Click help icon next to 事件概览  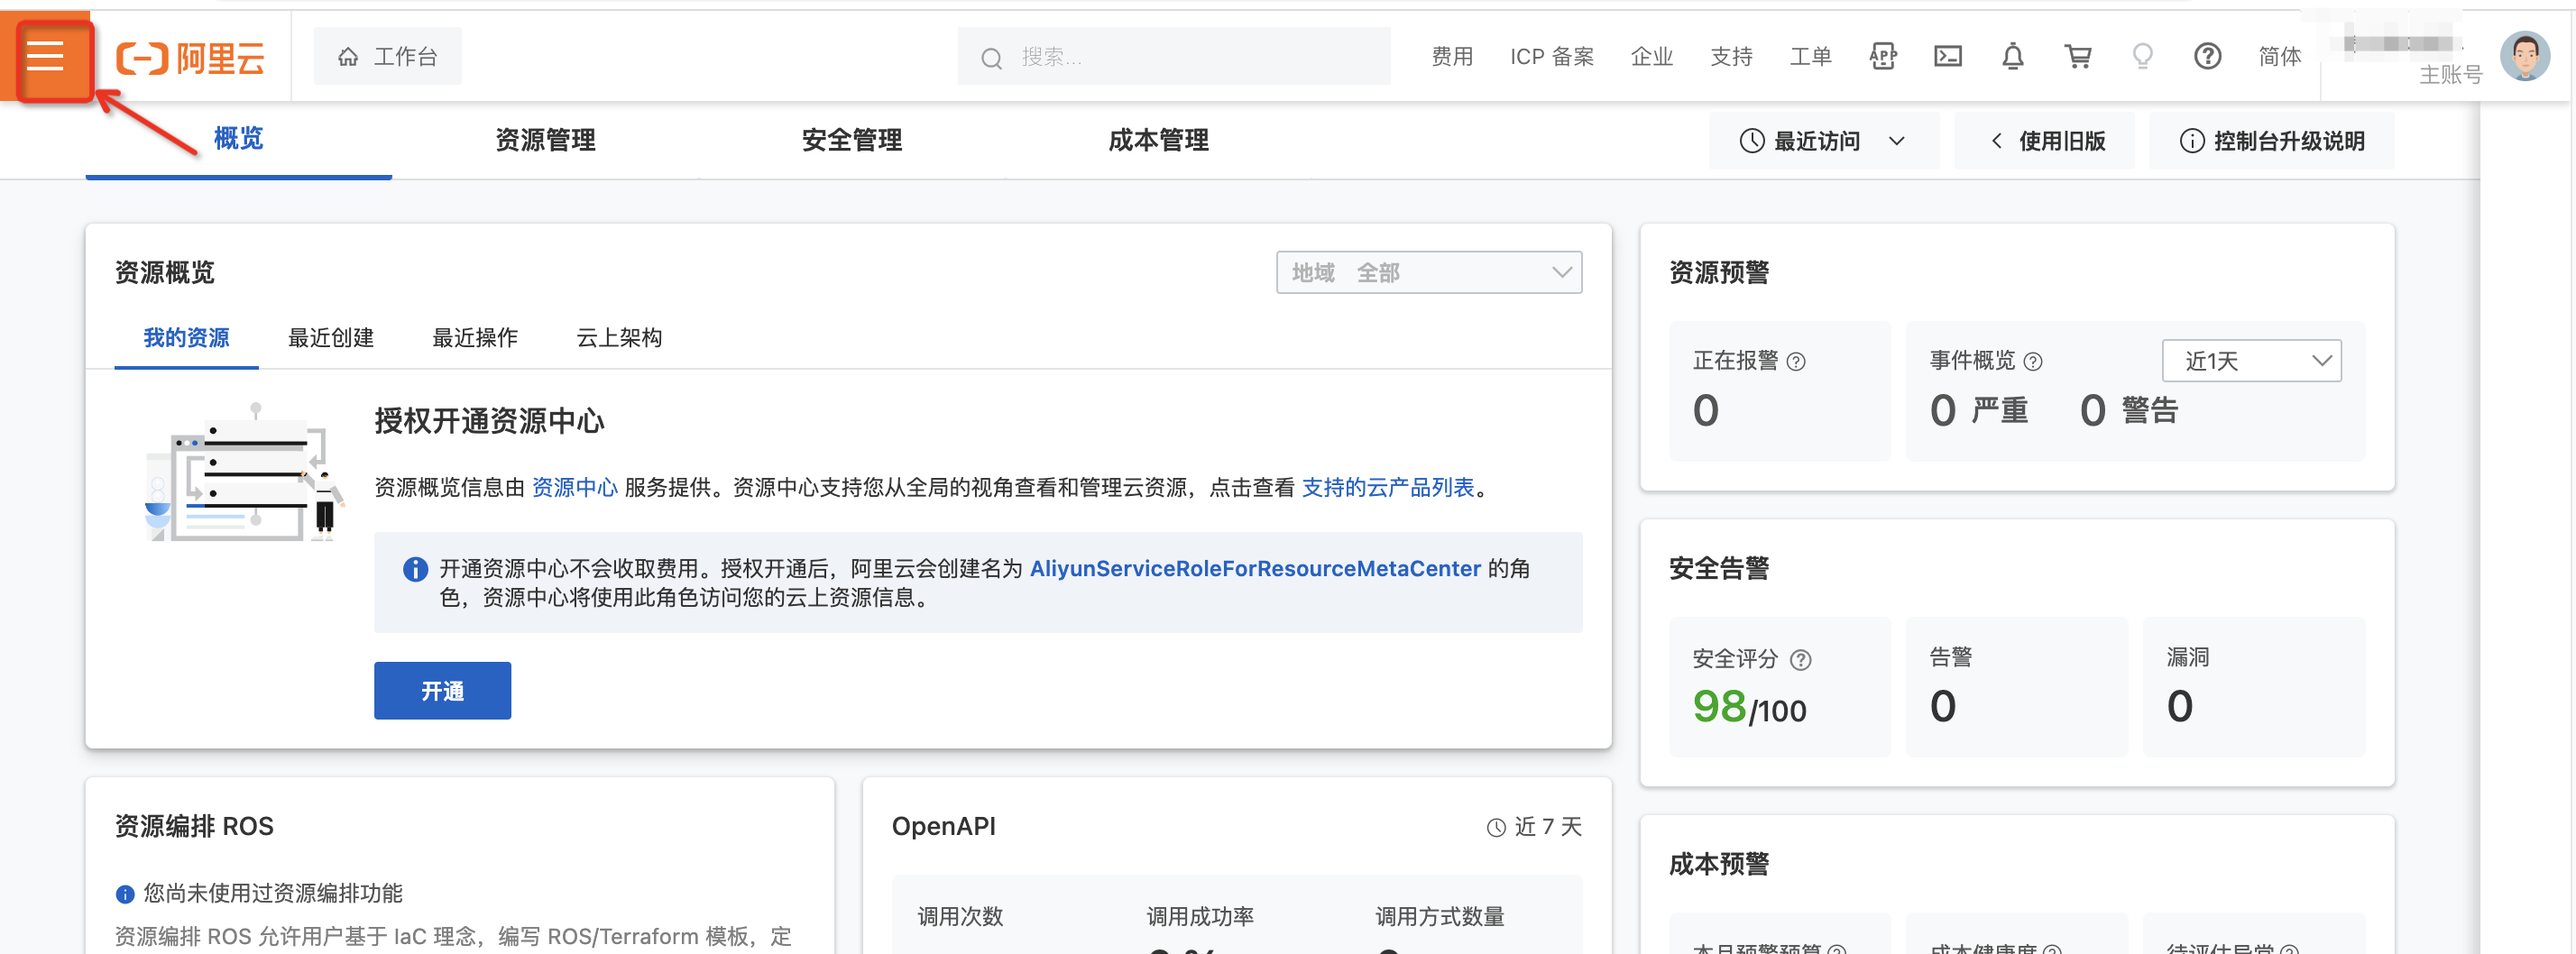(2033, 362)
